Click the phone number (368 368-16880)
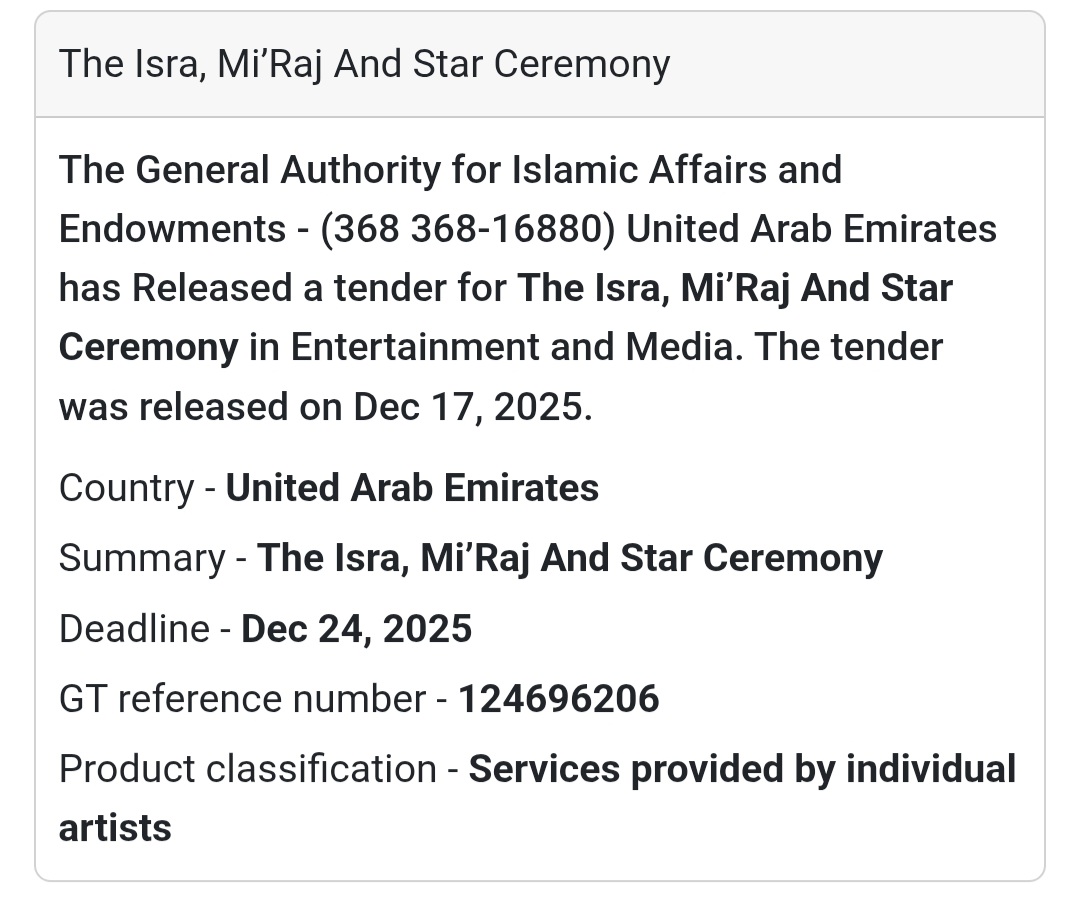 [x=467, y=229]
